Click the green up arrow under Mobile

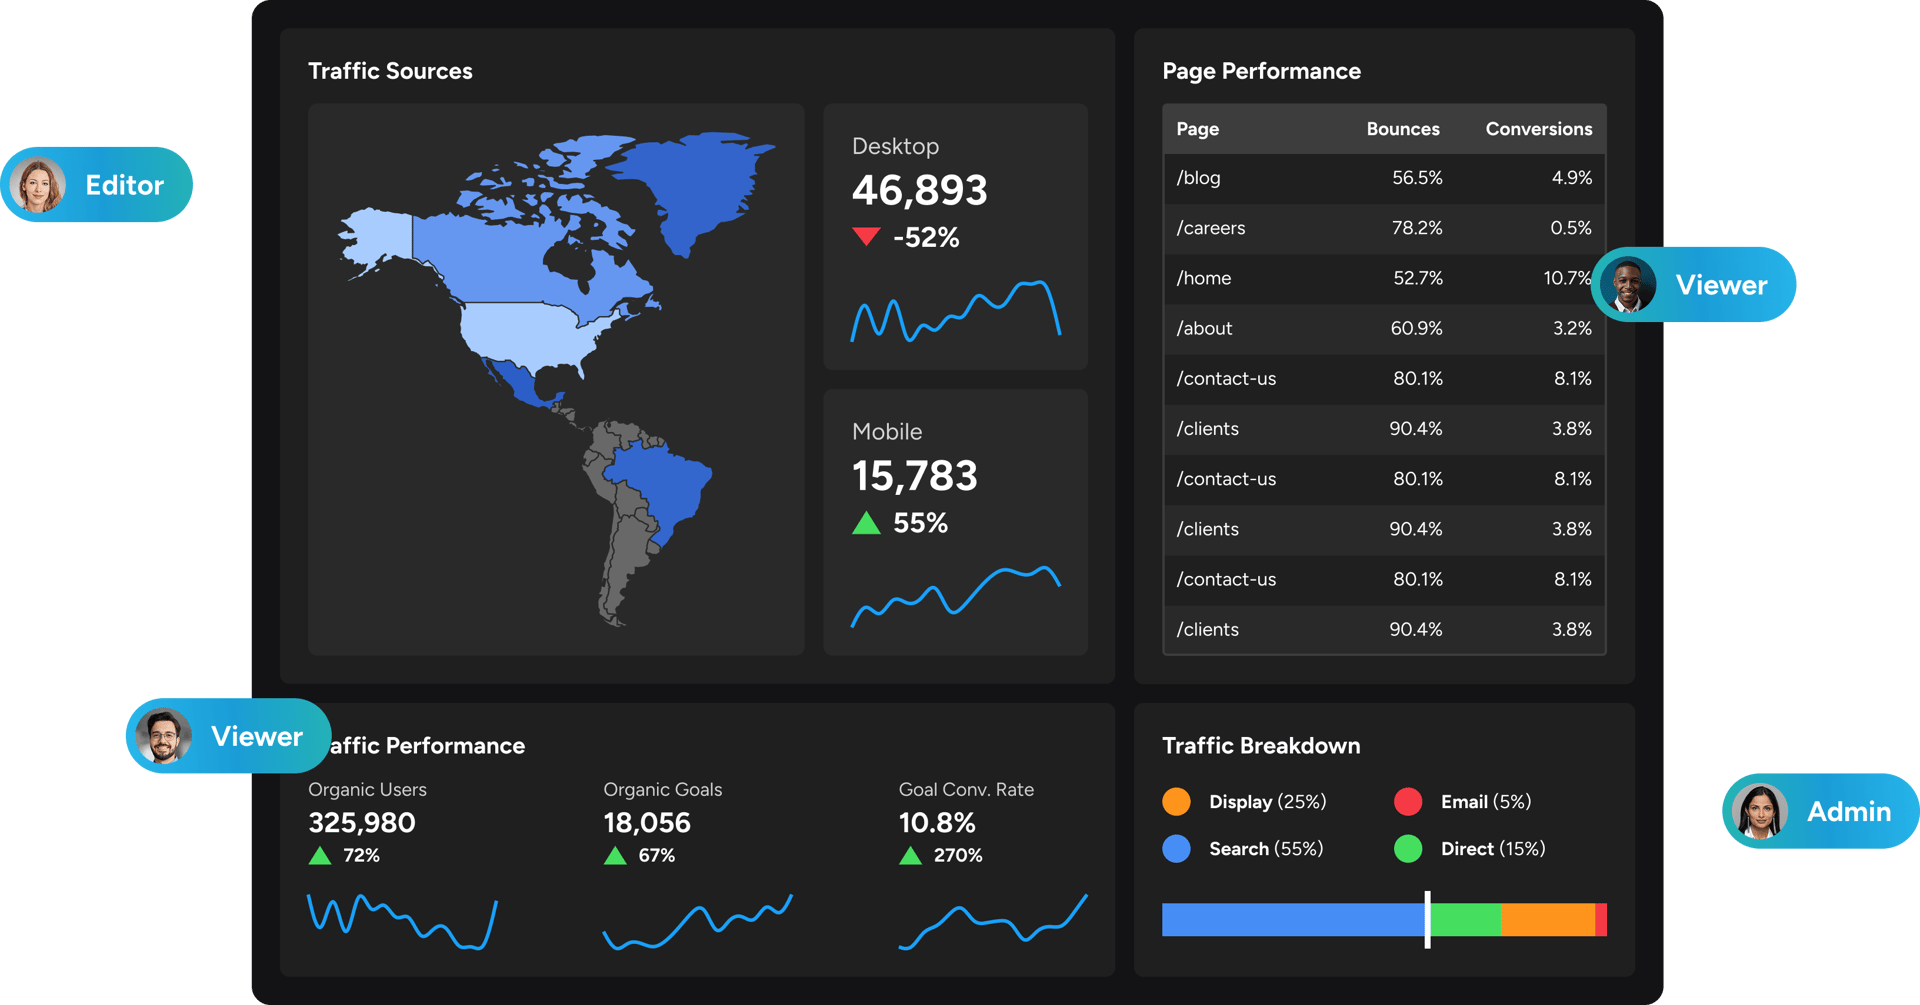tap(866, 523)
